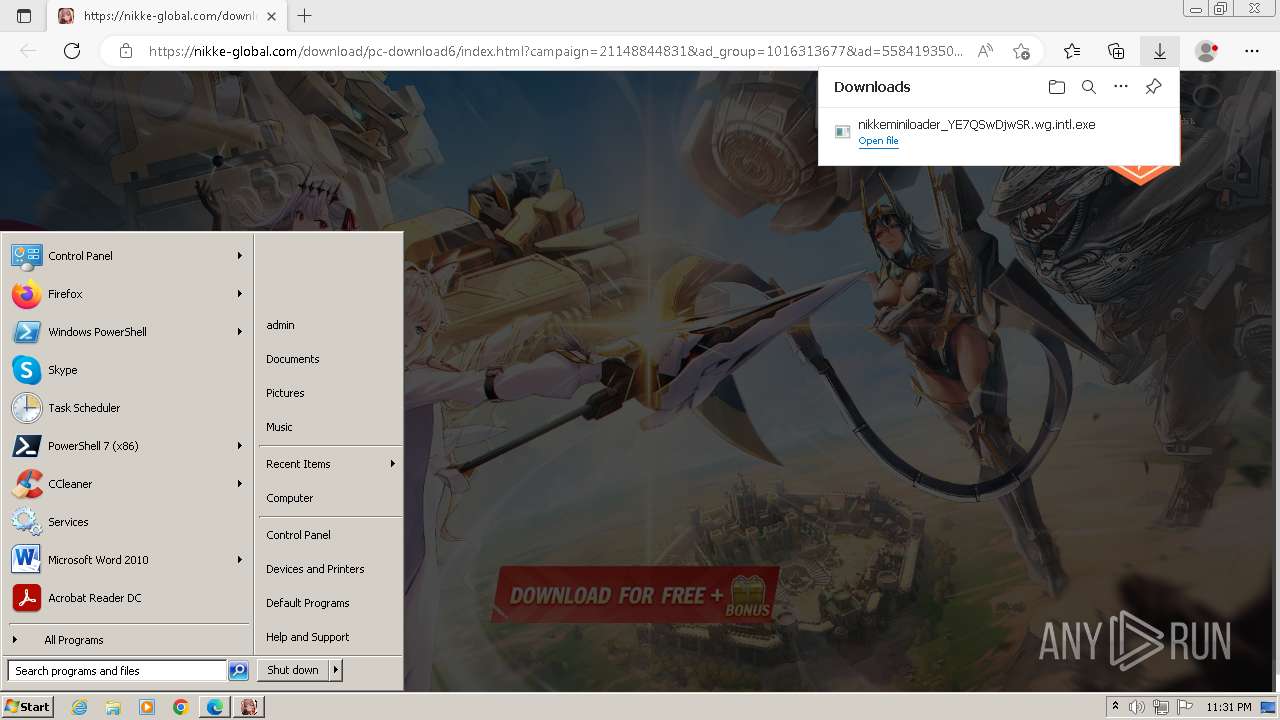1280x720 pixels.
Task: Open Devices and Printers
Action: click(315, 569)
